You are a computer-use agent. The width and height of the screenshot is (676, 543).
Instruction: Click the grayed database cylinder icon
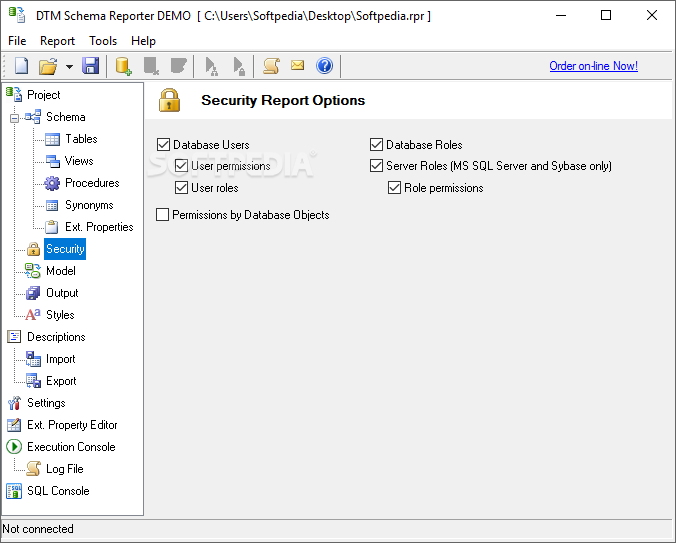[x=178, y=66]
